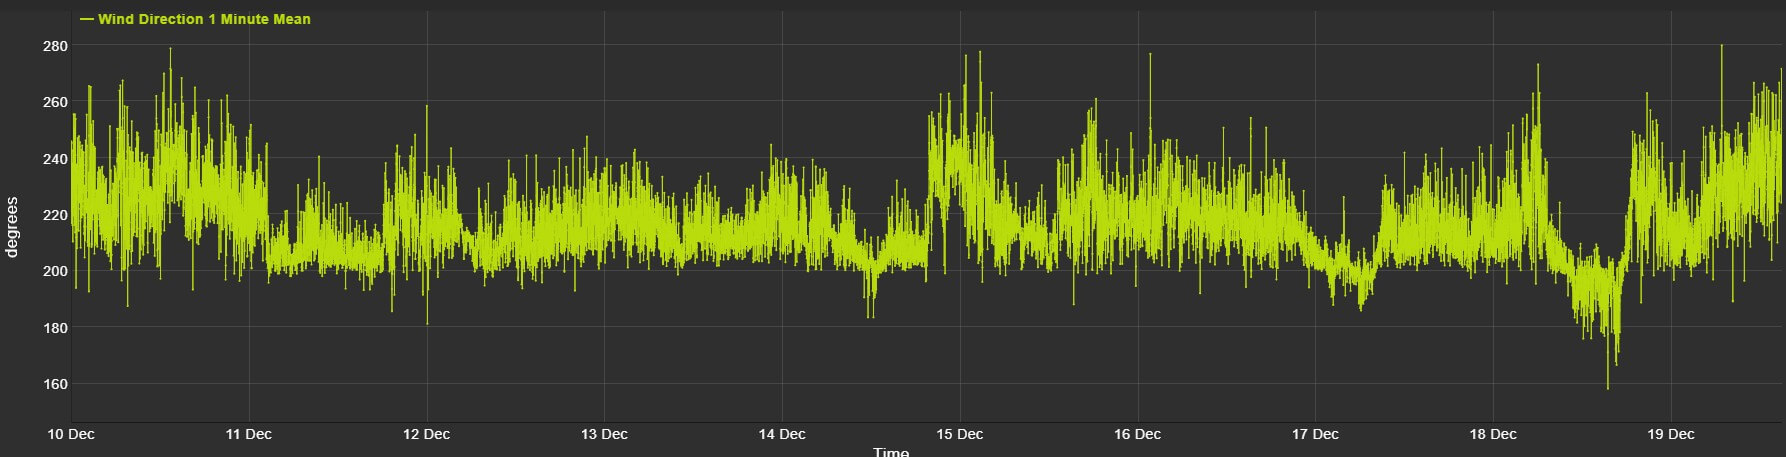Toggle the Wind Direction 1 Minute Mean legend
The height and width of the screenshot is (457, 1786).
click(204, 19)
